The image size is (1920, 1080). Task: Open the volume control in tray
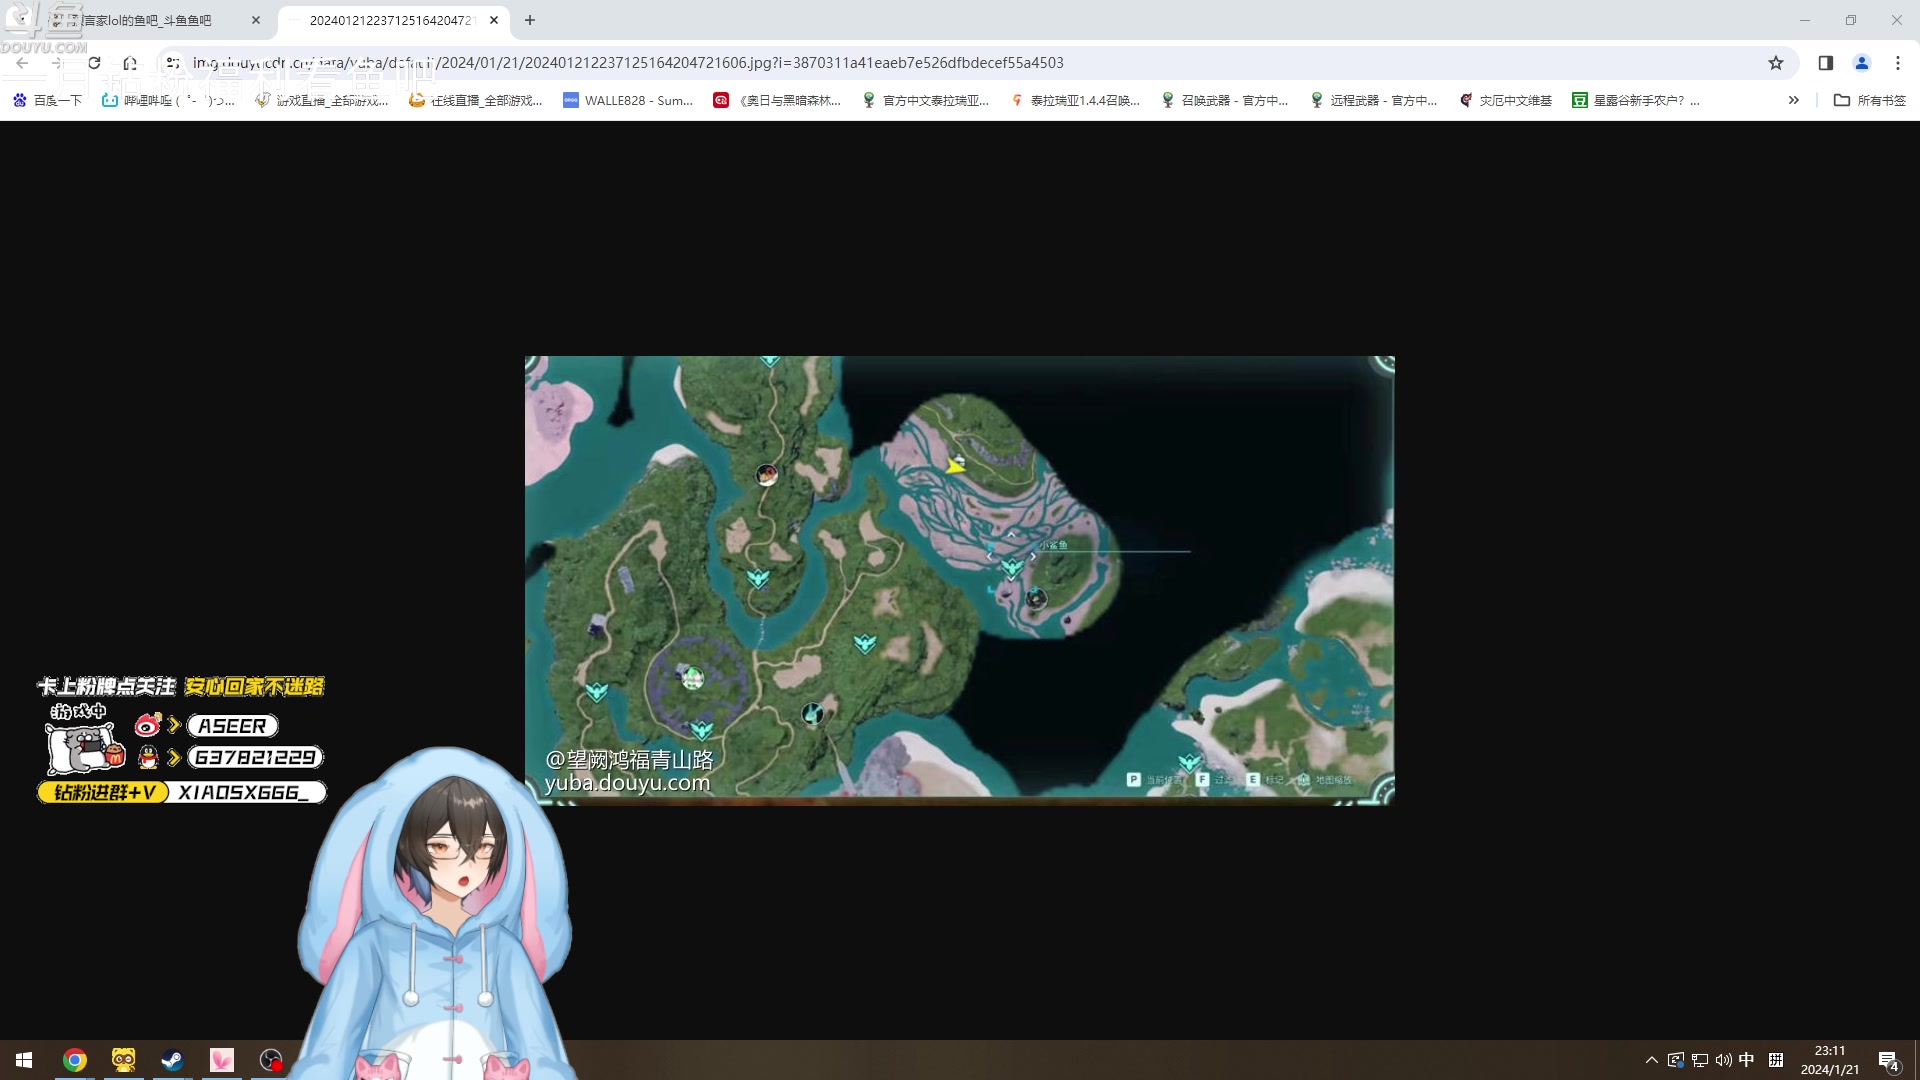tap(1723, 1060)
